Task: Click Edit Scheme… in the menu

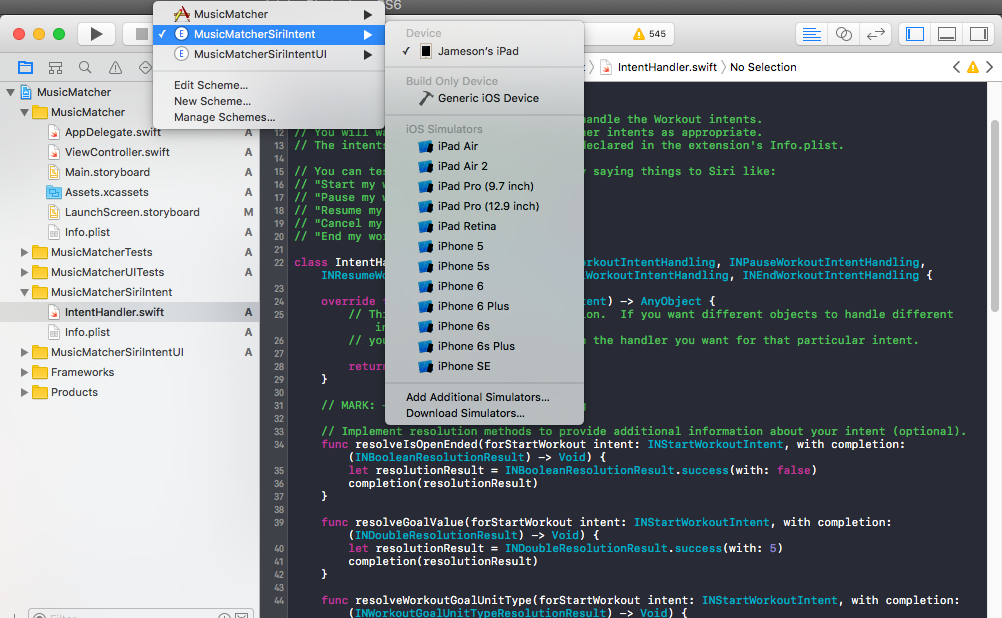Action: click(211, 85)
